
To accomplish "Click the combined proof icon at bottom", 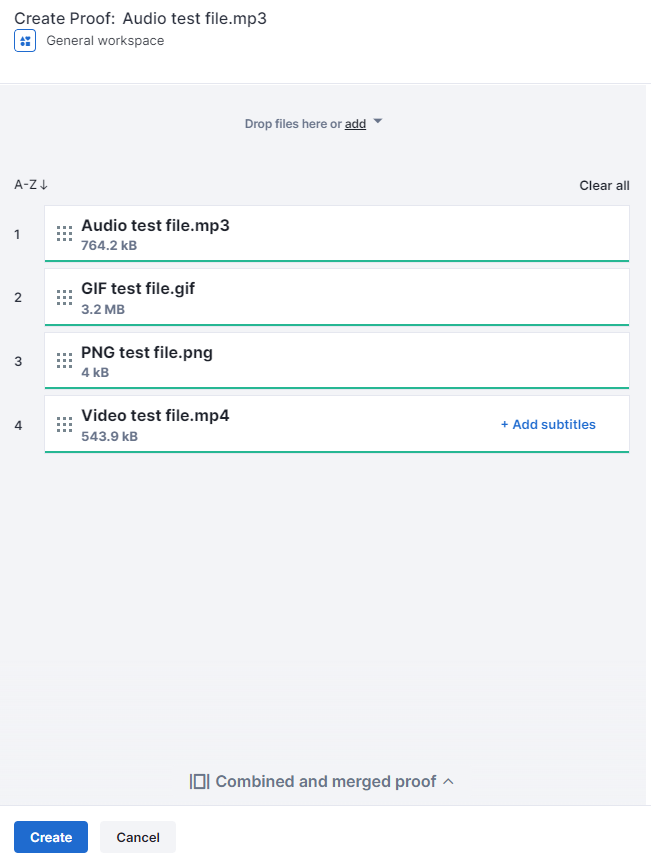I will point(199,782).
